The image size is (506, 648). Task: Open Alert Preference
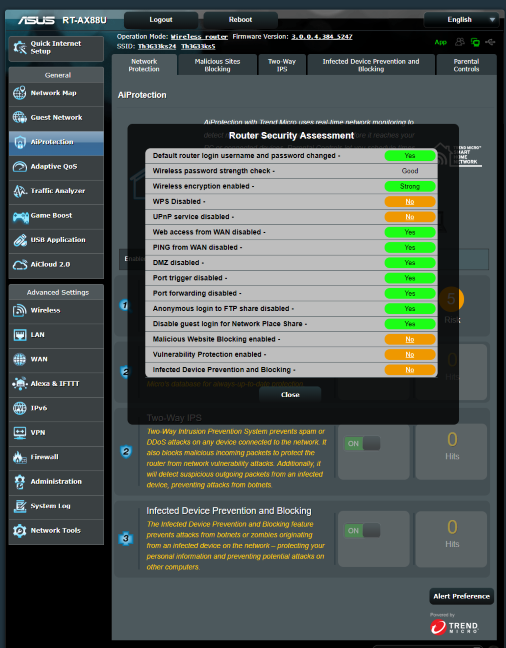[x=461, y=596]
